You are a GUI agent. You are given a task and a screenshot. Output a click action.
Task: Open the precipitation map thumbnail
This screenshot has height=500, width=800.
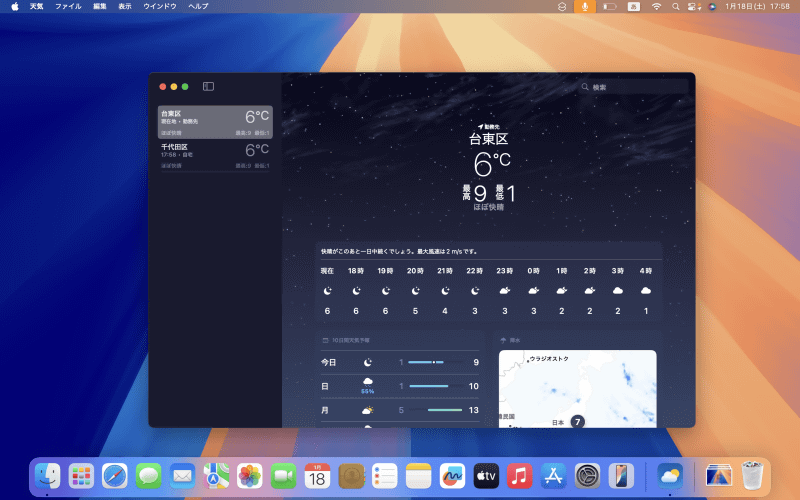pos(578,389)
